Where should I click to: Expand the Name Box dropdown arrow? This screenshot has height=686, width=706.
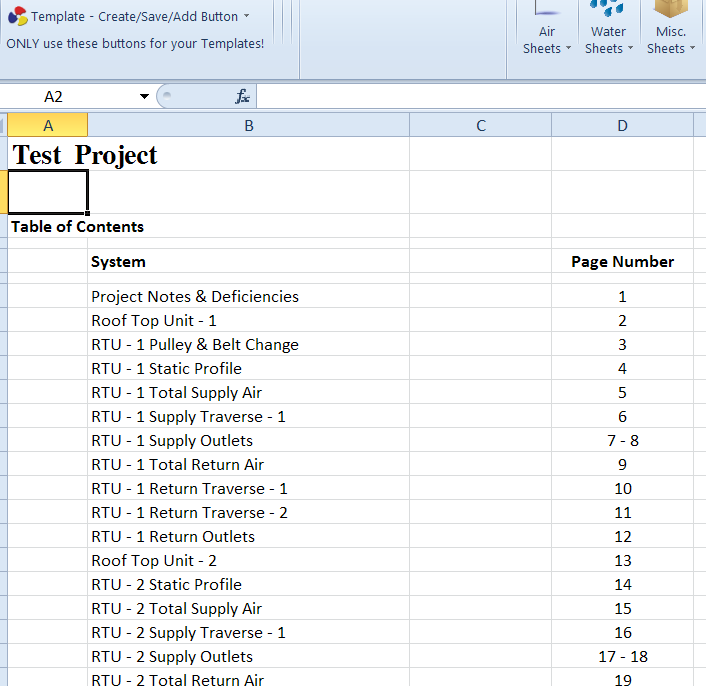(x=144, y=97)
